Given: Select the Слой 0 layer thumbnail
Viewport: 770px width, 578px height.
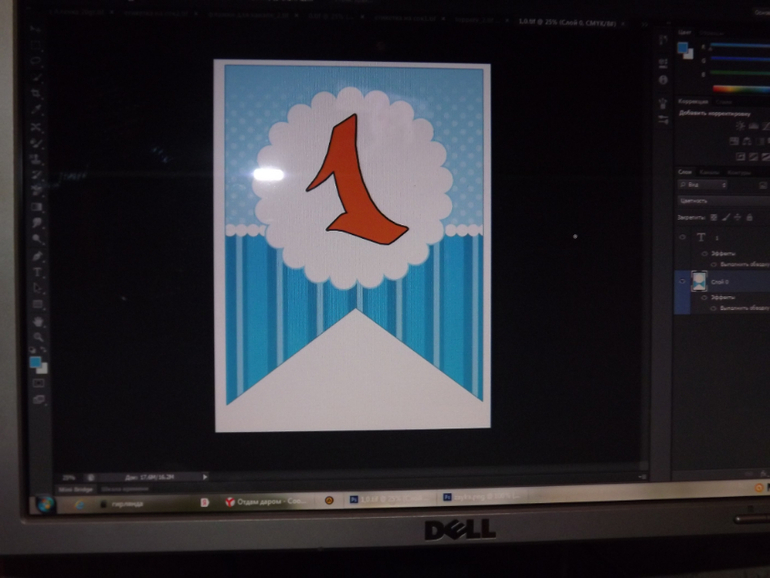Looking at the screenshot, I should pyautogui.click(x=699, y=283).
